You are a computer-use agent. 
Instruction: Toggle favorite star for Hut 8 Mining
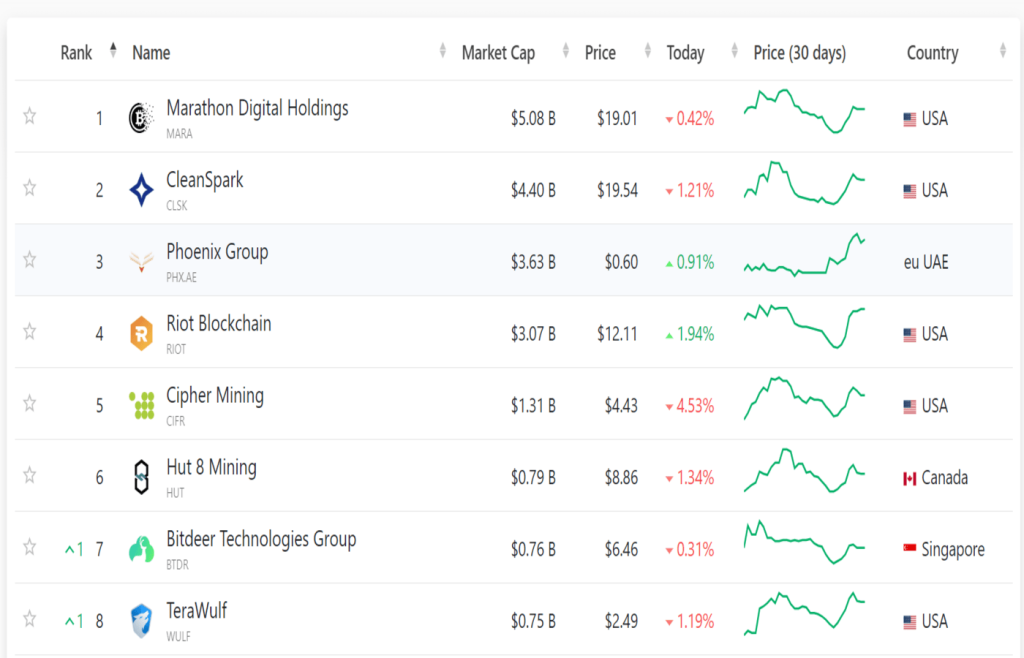(x=30, y=475)
